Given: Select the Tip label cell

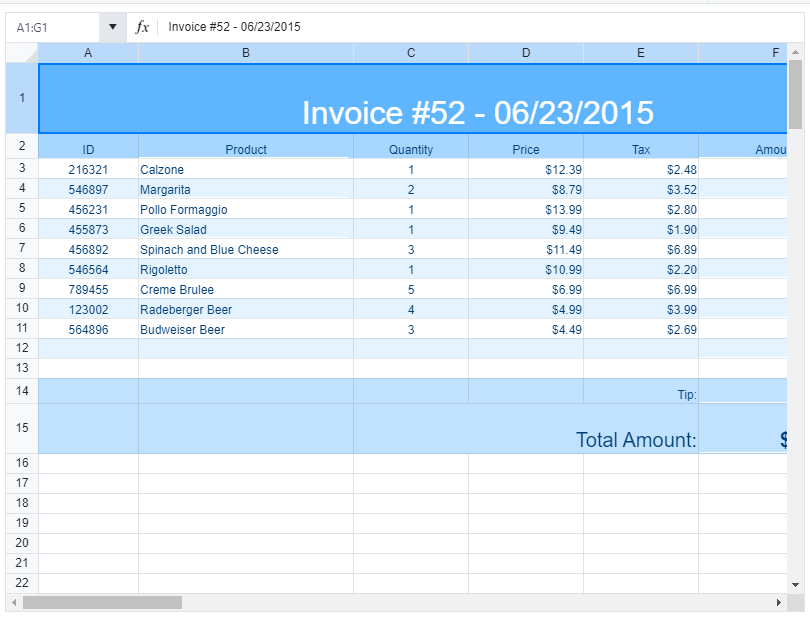Looking at the screenshot, I should 641,392.
